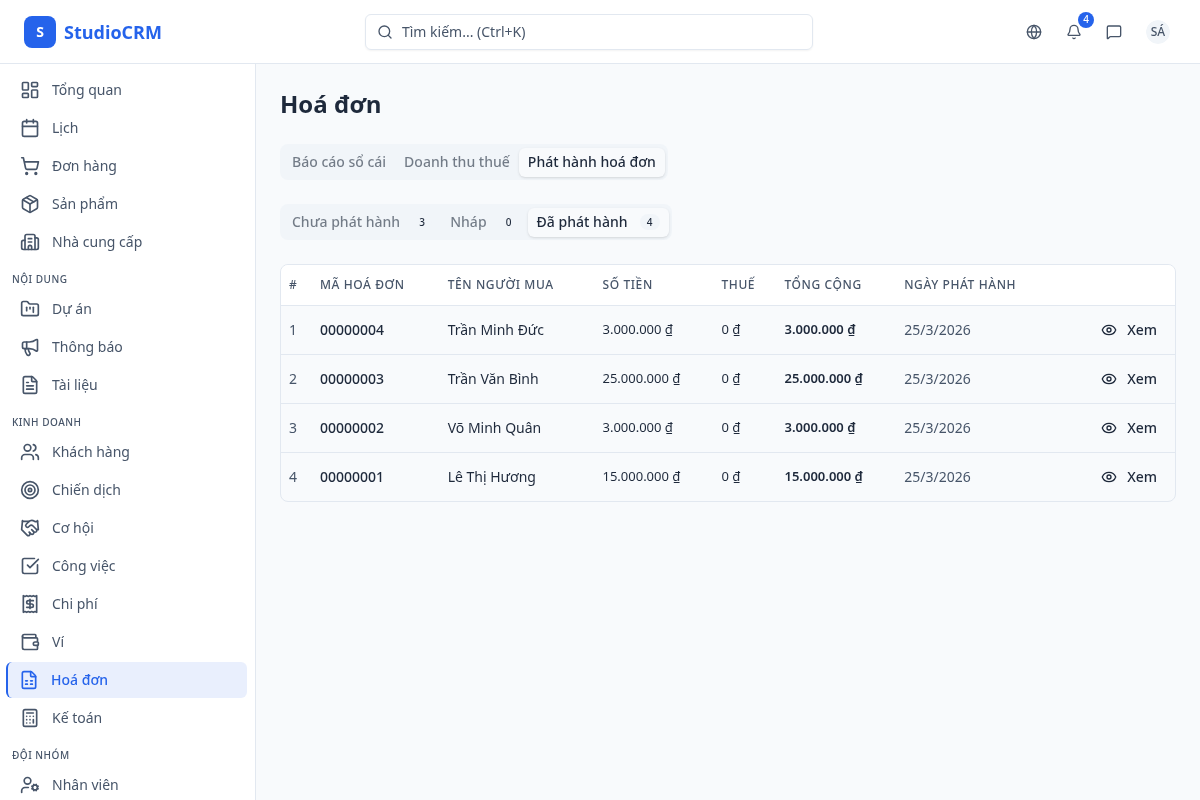Screen dimensions: 1200x800
Task: Switch to Báo cáo sổ cái tab
Action: [339, 162]
